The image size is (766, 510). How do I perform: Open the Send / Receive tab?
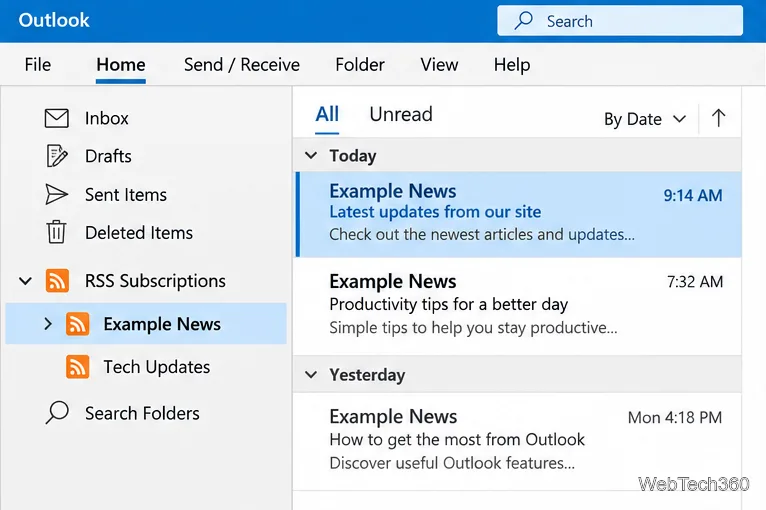coord(242,64)
